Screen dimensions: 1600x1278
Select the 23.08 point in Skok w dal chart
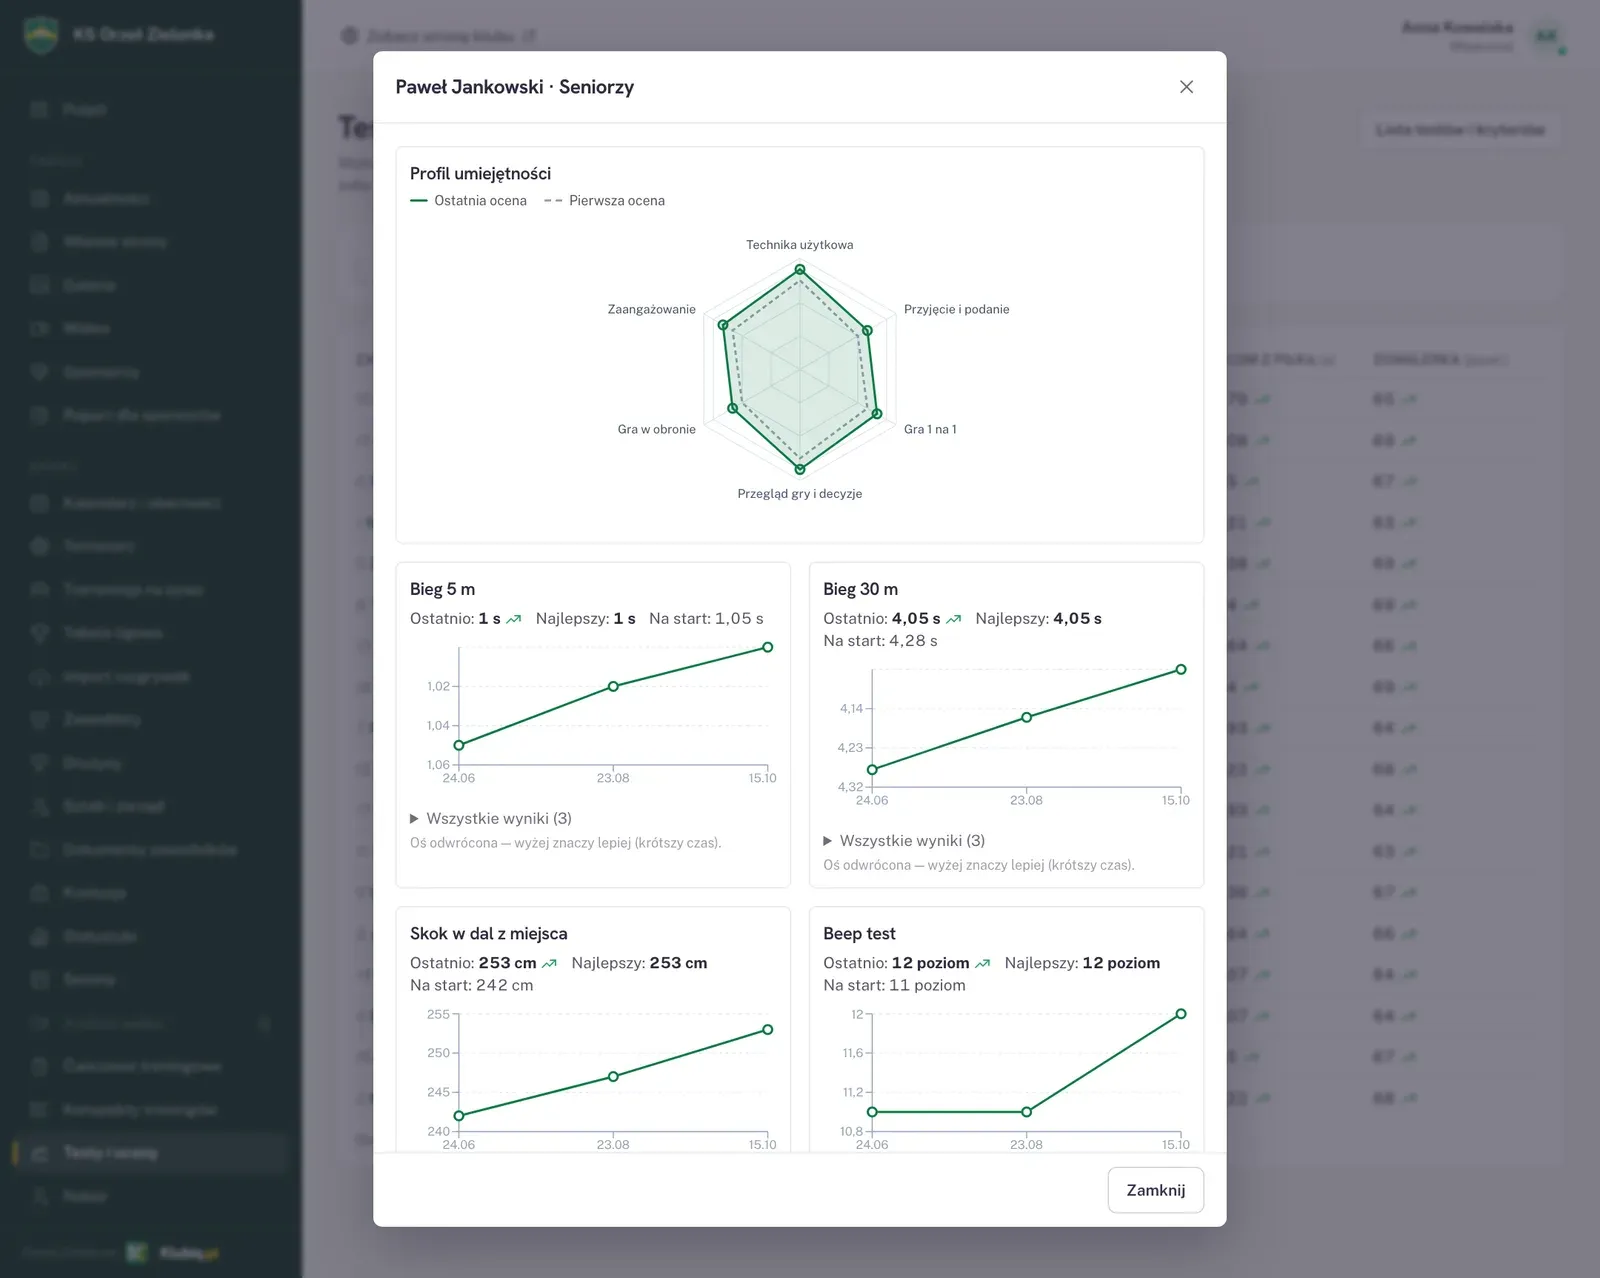(x=613, y=1076)
